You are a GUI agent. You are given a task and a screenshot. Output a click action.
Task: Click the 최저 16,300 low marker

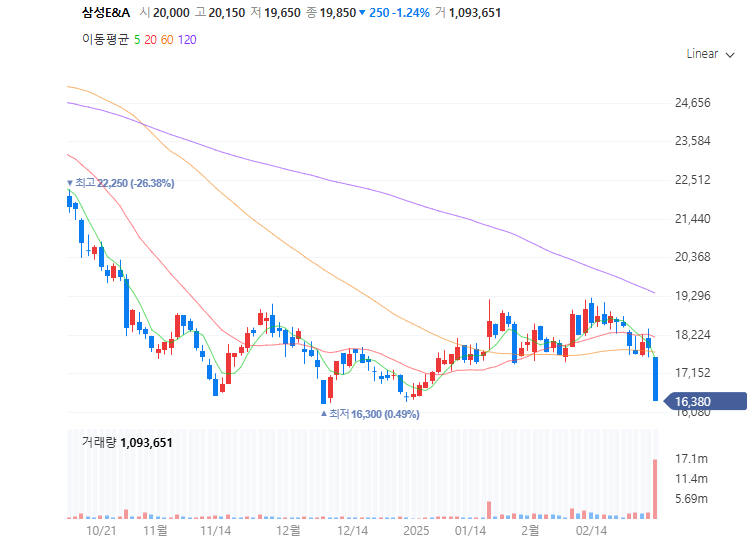tap(370, 414)
